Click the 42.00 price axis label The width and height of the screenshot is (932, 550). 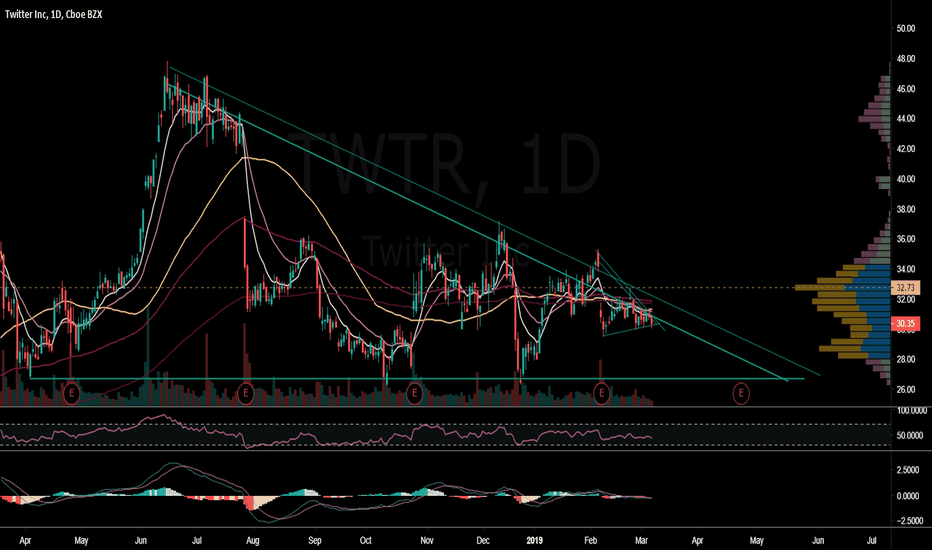point(906,149)
